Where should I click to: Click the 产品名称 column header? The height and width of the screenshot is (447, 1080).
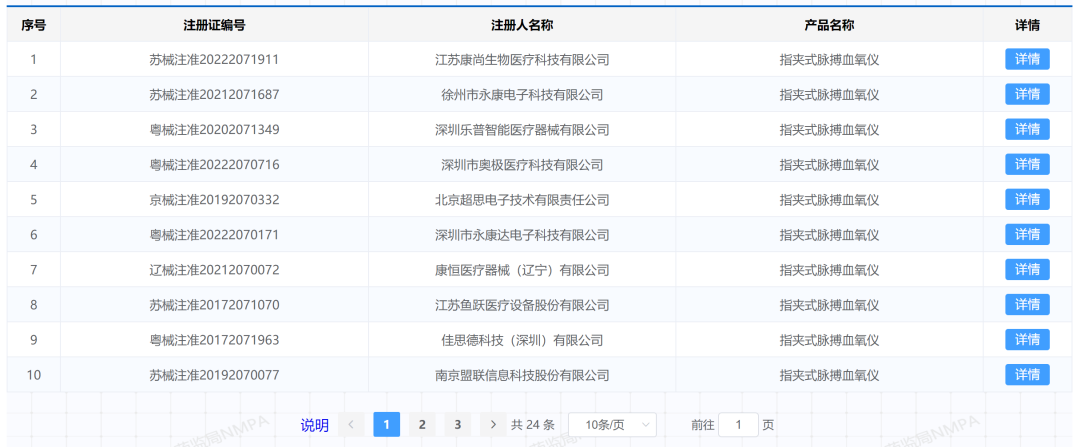(x=829, y=25)
